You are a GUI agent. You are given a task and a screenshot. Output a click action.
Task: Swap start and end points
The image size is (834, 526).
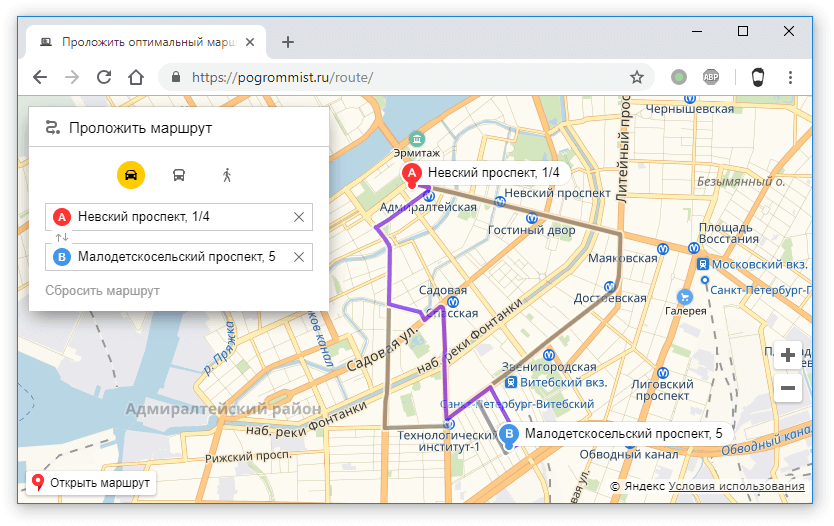[x=62, y=237]
